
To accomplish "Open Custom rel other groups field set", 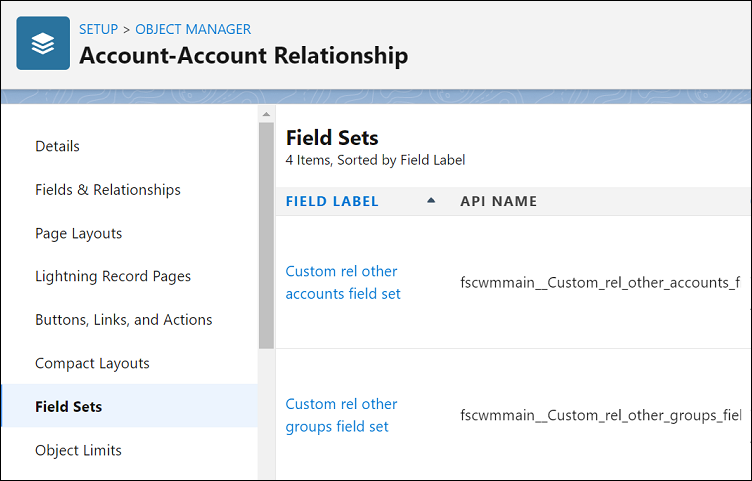I will pos(341,415).
